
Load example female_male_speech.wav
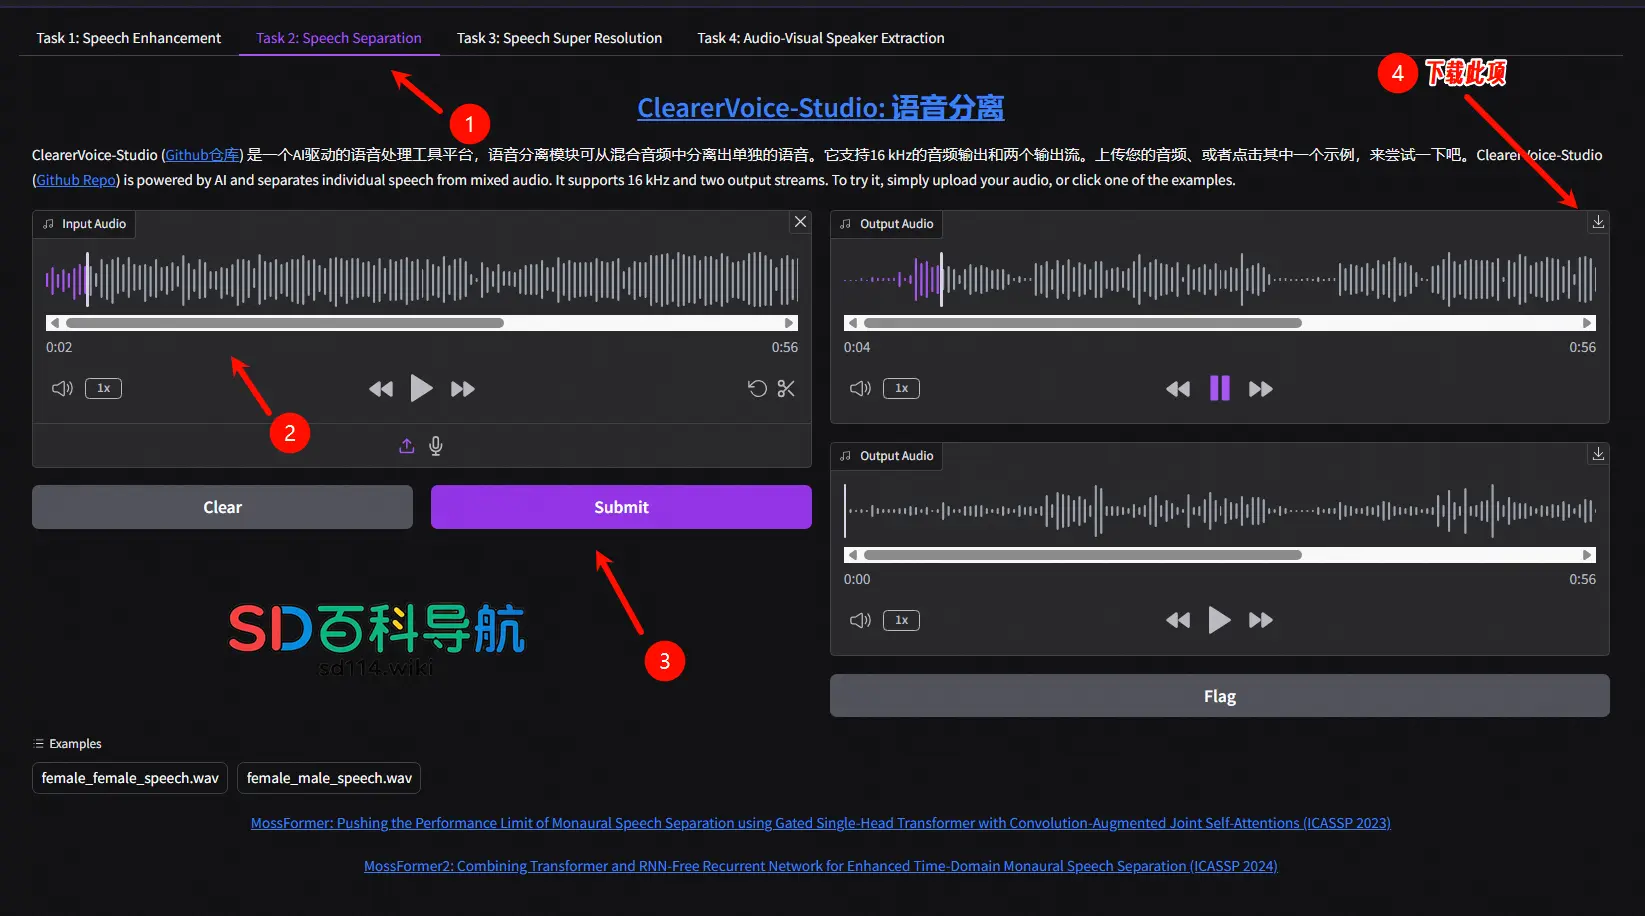(x=329, y=778)
